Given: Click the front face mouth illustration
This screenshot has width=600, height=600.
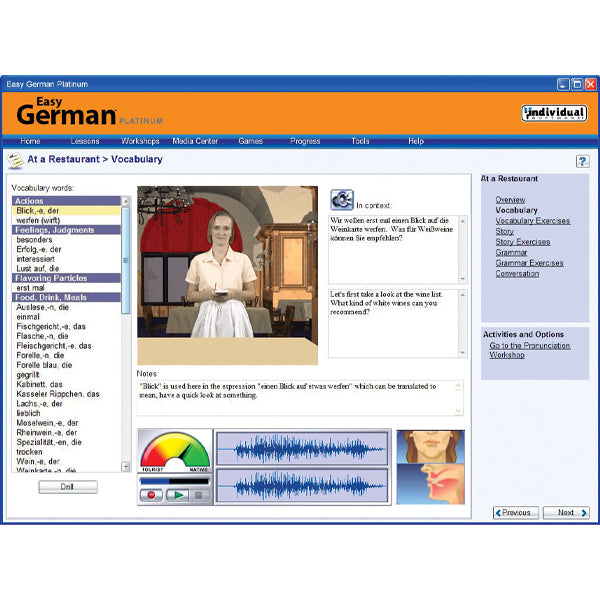Looking at the screenshot, I should [x=430, y=447].
